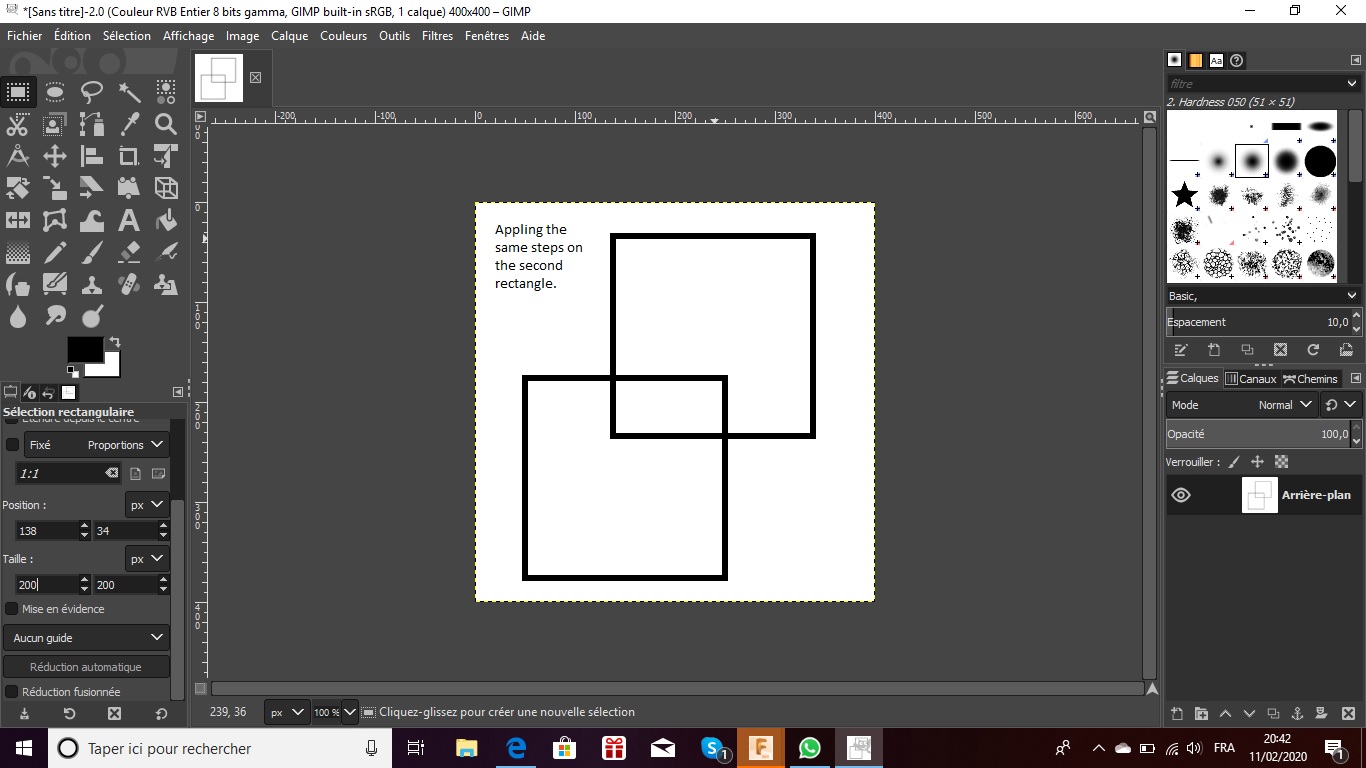This screenshot has width=1366, height=768.
Task: Toggle lock position and size
Action: pyautogui.click(x=1257, y=462)
